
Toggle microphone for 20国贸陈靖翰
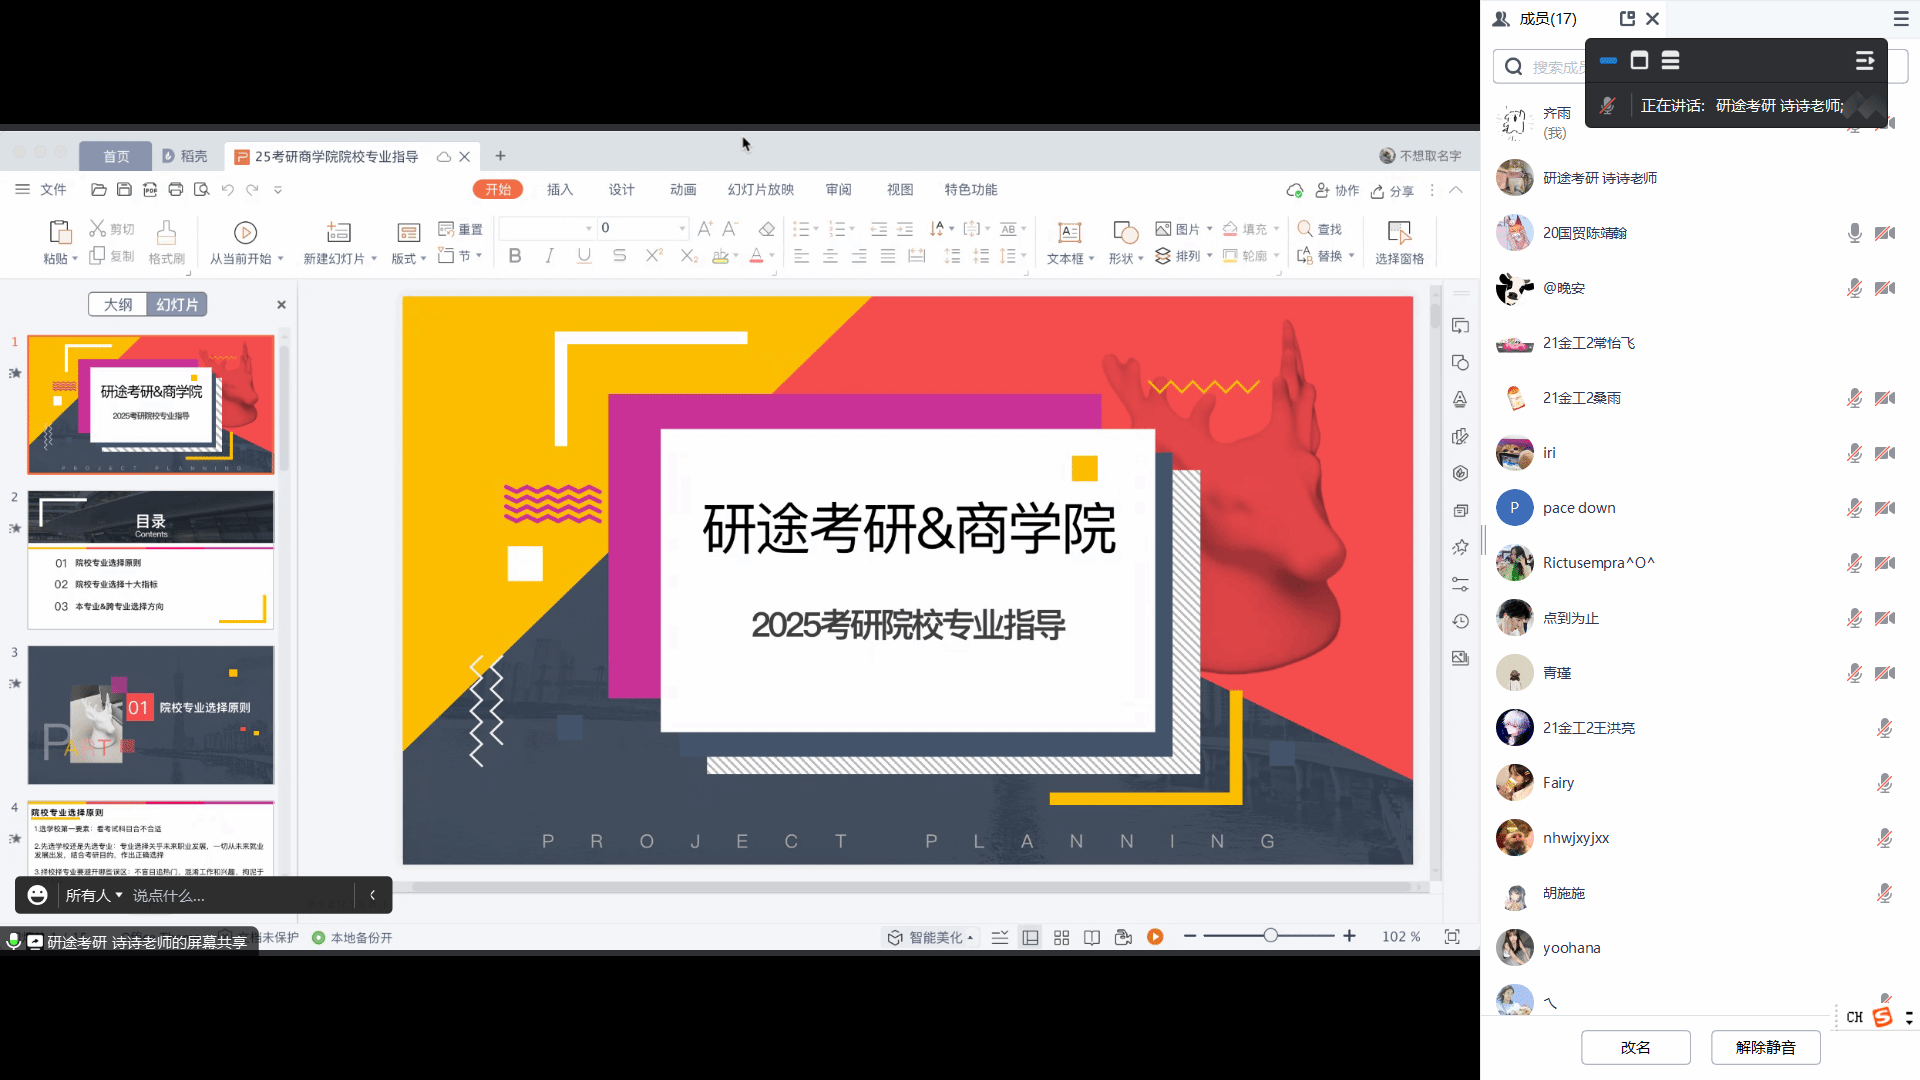tap(1854, 233)
